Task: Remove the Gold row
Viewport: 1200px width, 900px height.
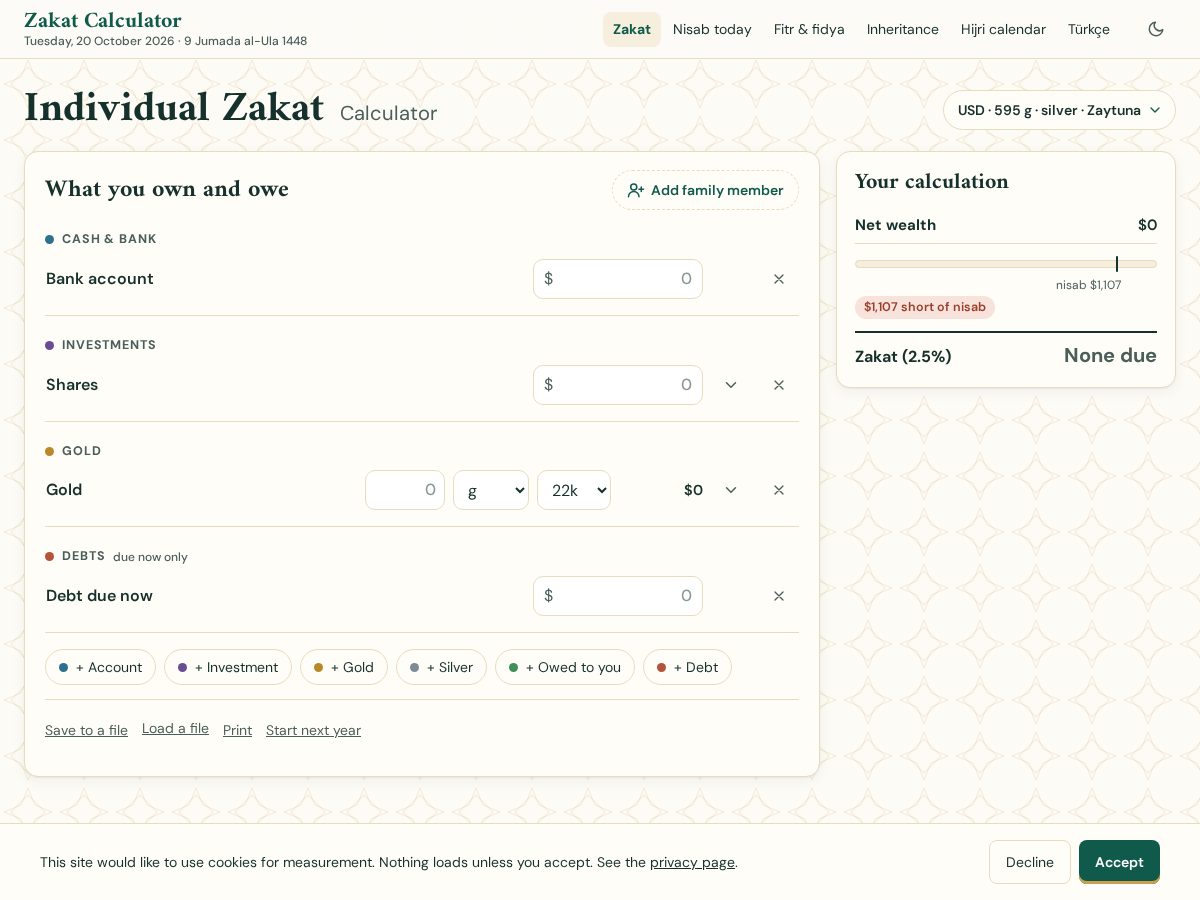Action: click(x=779, y=490)
